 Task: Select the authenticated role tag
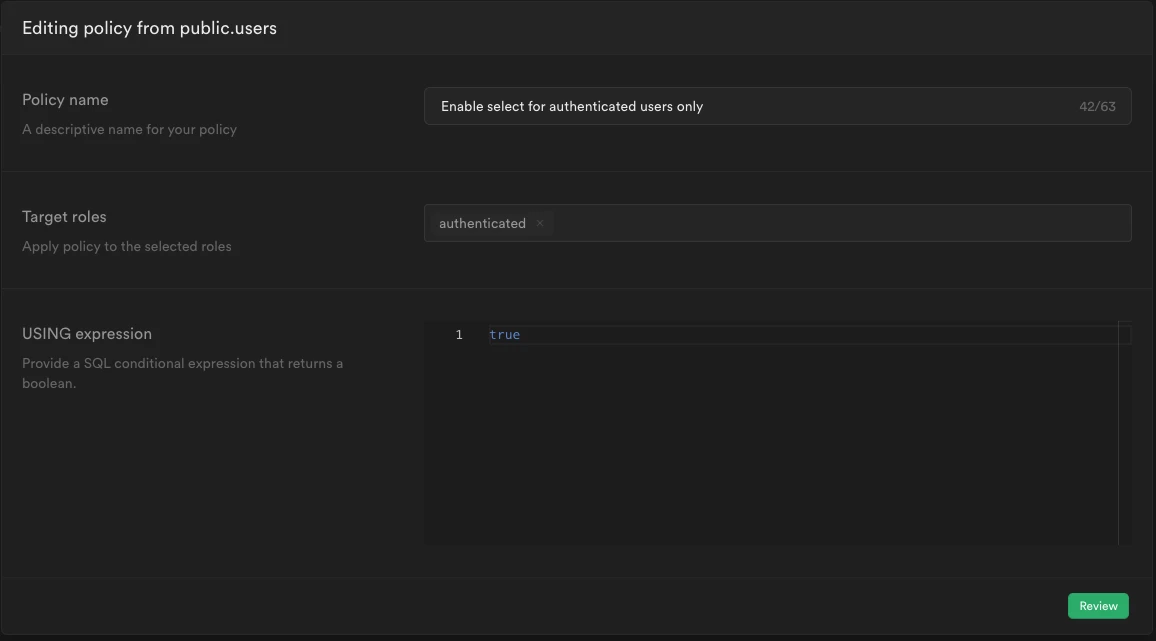click(482, 223)
